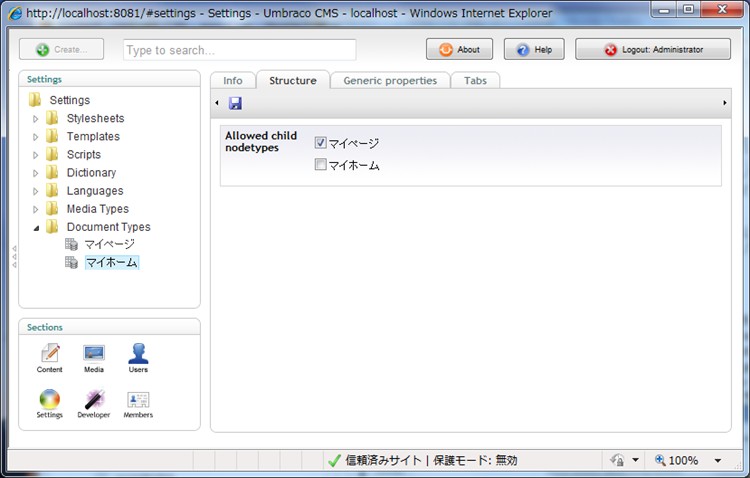This screenshot has width=750, height=478.
Task: Open the zoom level dropdown arrow
Action: click(x=717, y=460)
